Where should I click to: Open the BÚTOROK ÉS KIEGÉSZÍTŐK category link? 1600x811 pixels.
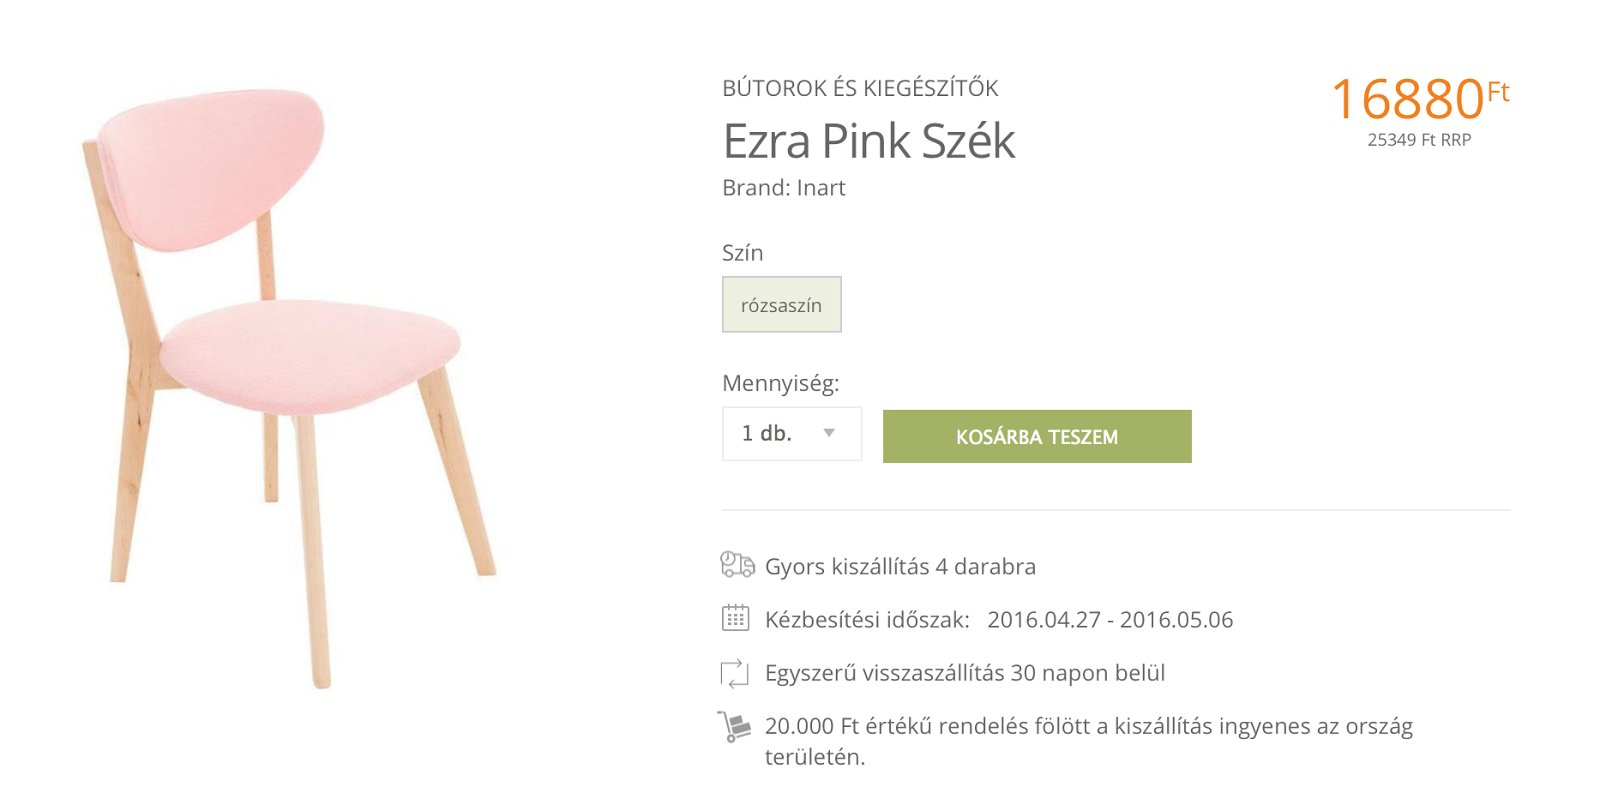(x=860, y=88)
